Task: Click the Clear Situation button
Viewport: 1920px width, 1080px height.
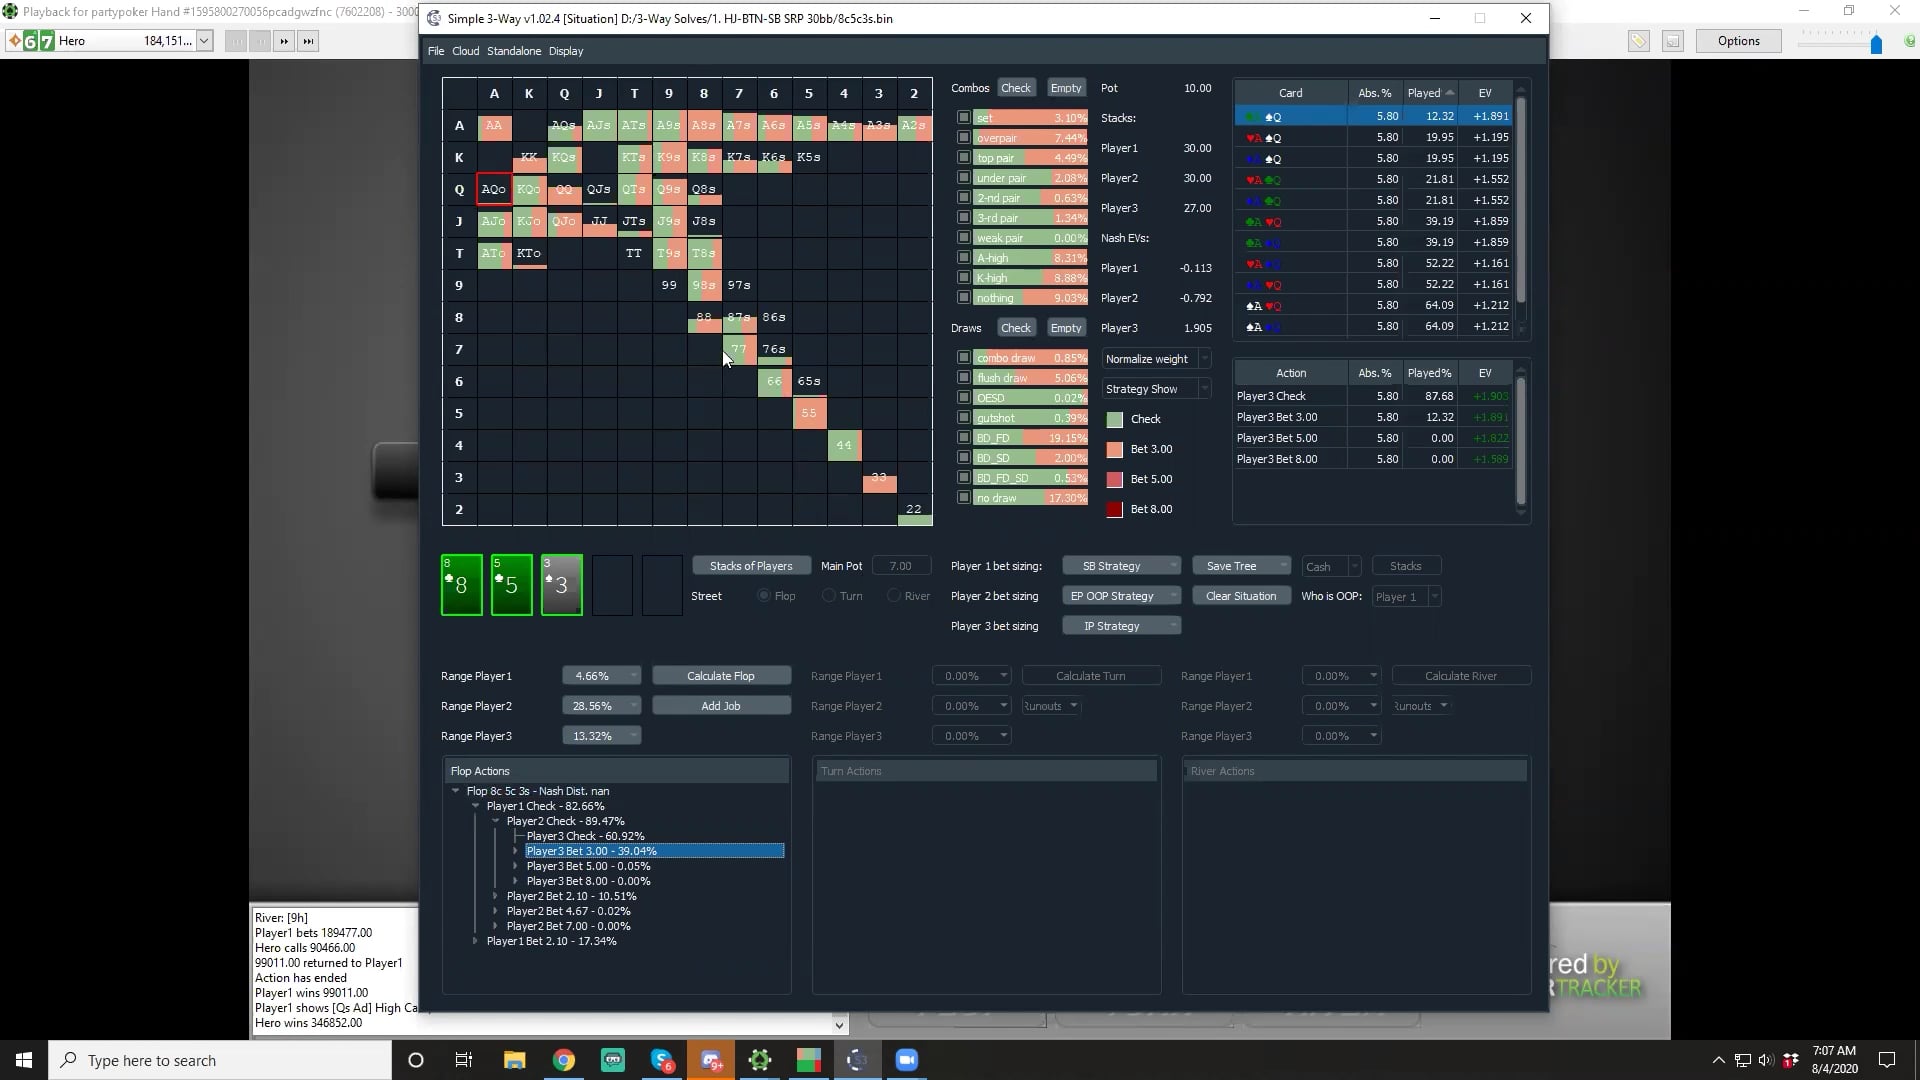Action: (x=1241, y=595)
